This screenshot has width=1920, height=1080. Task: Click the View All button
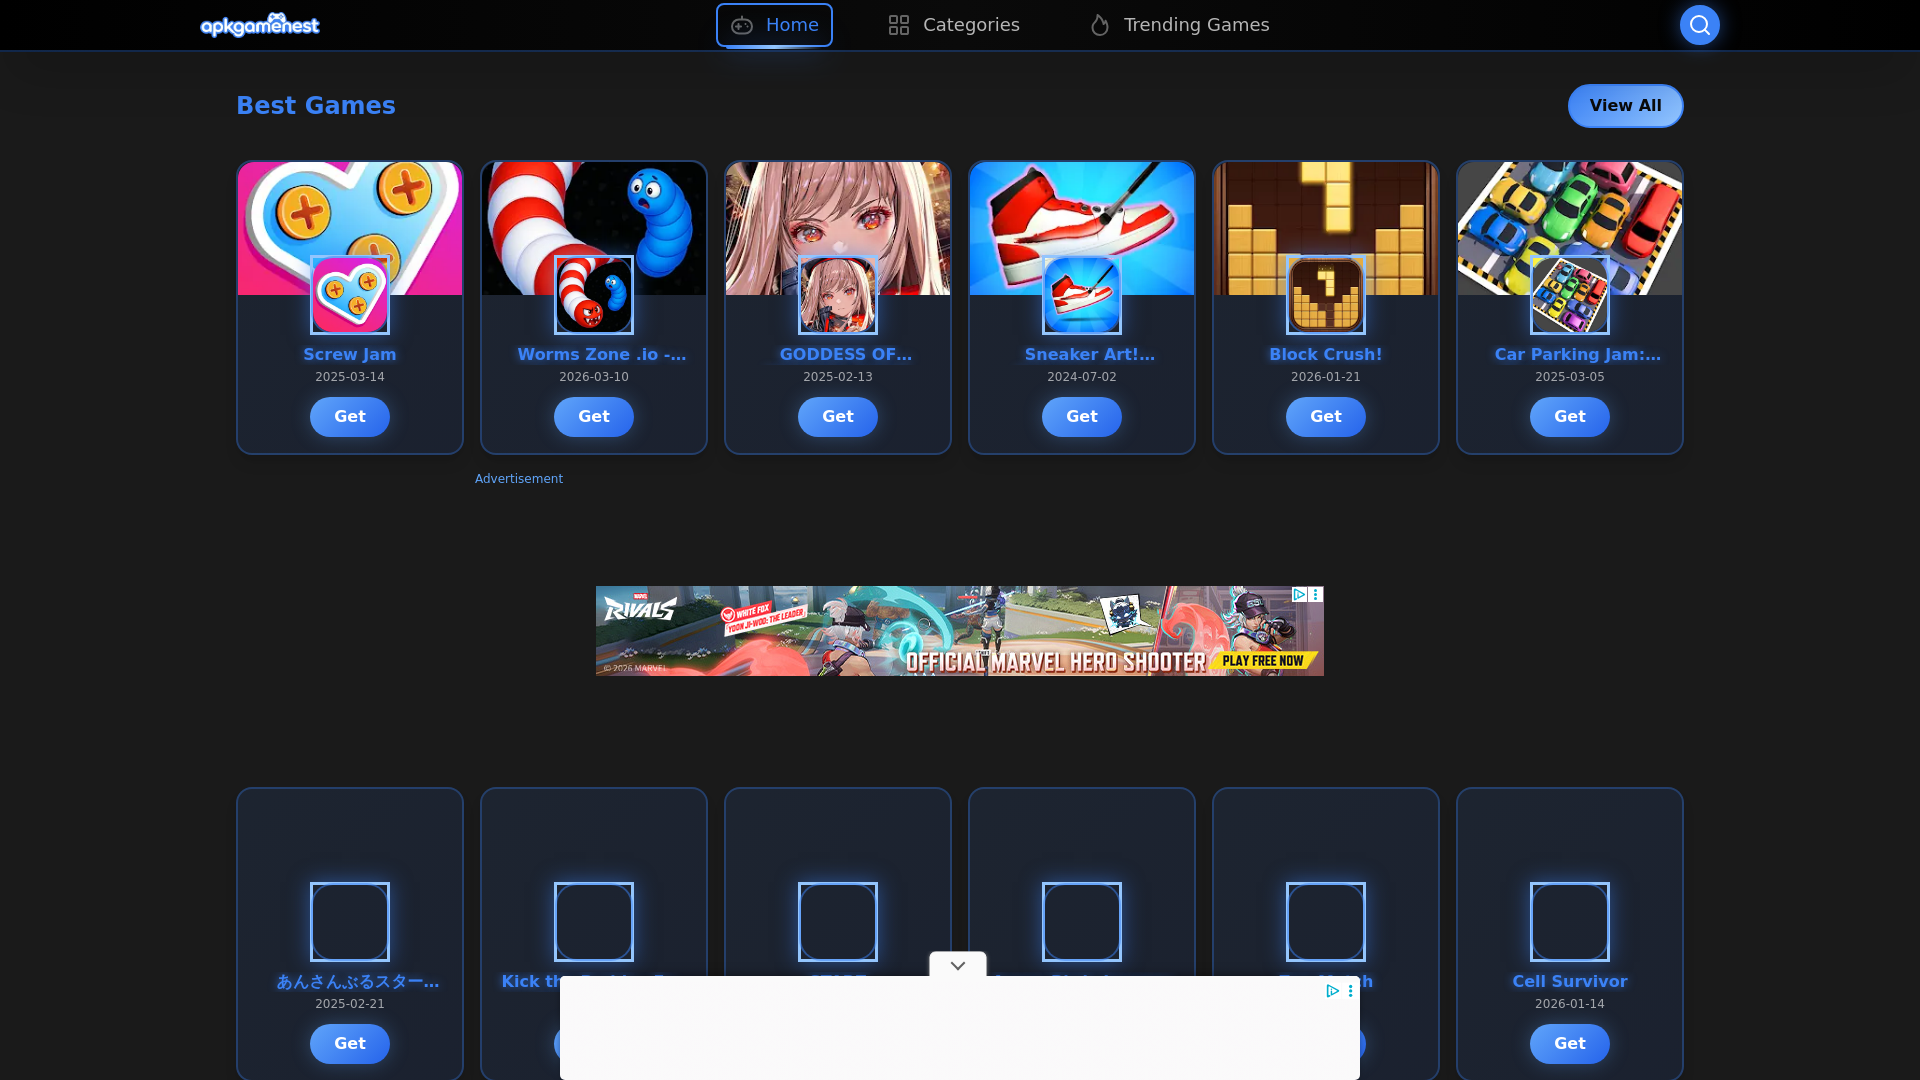pos(1625,106)
